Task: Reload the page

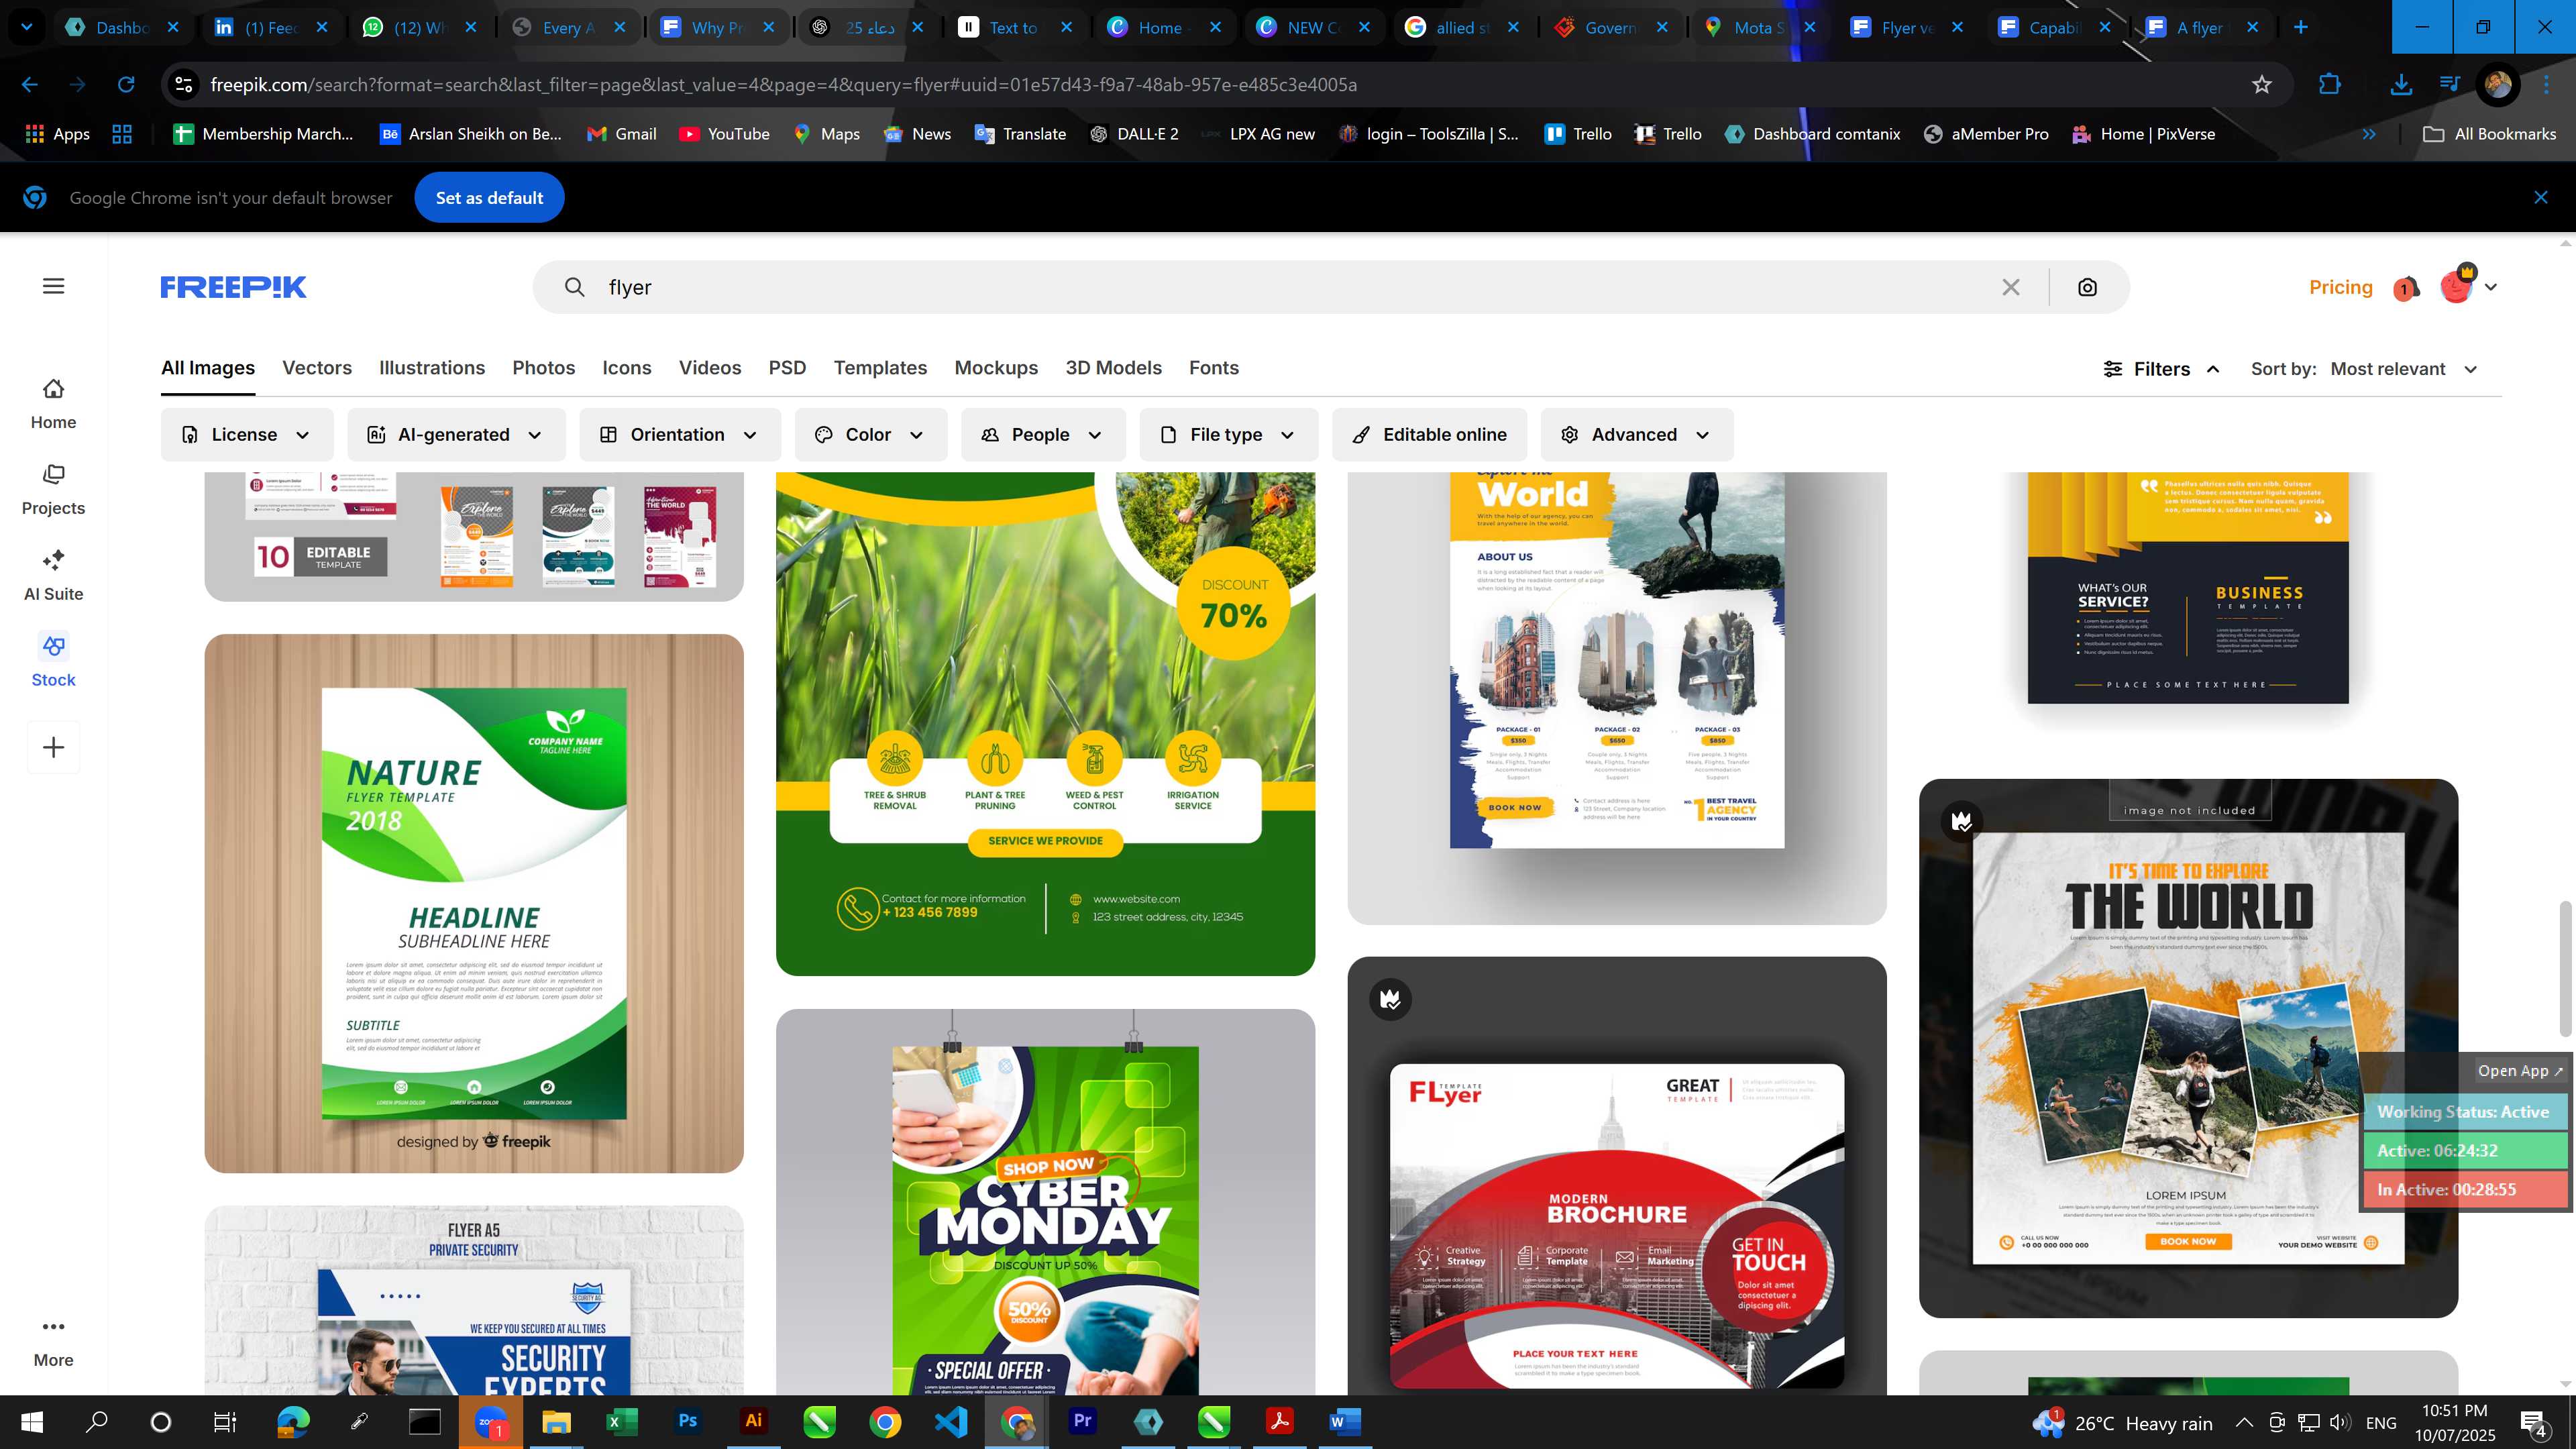Action: click(x=126, y=85)
